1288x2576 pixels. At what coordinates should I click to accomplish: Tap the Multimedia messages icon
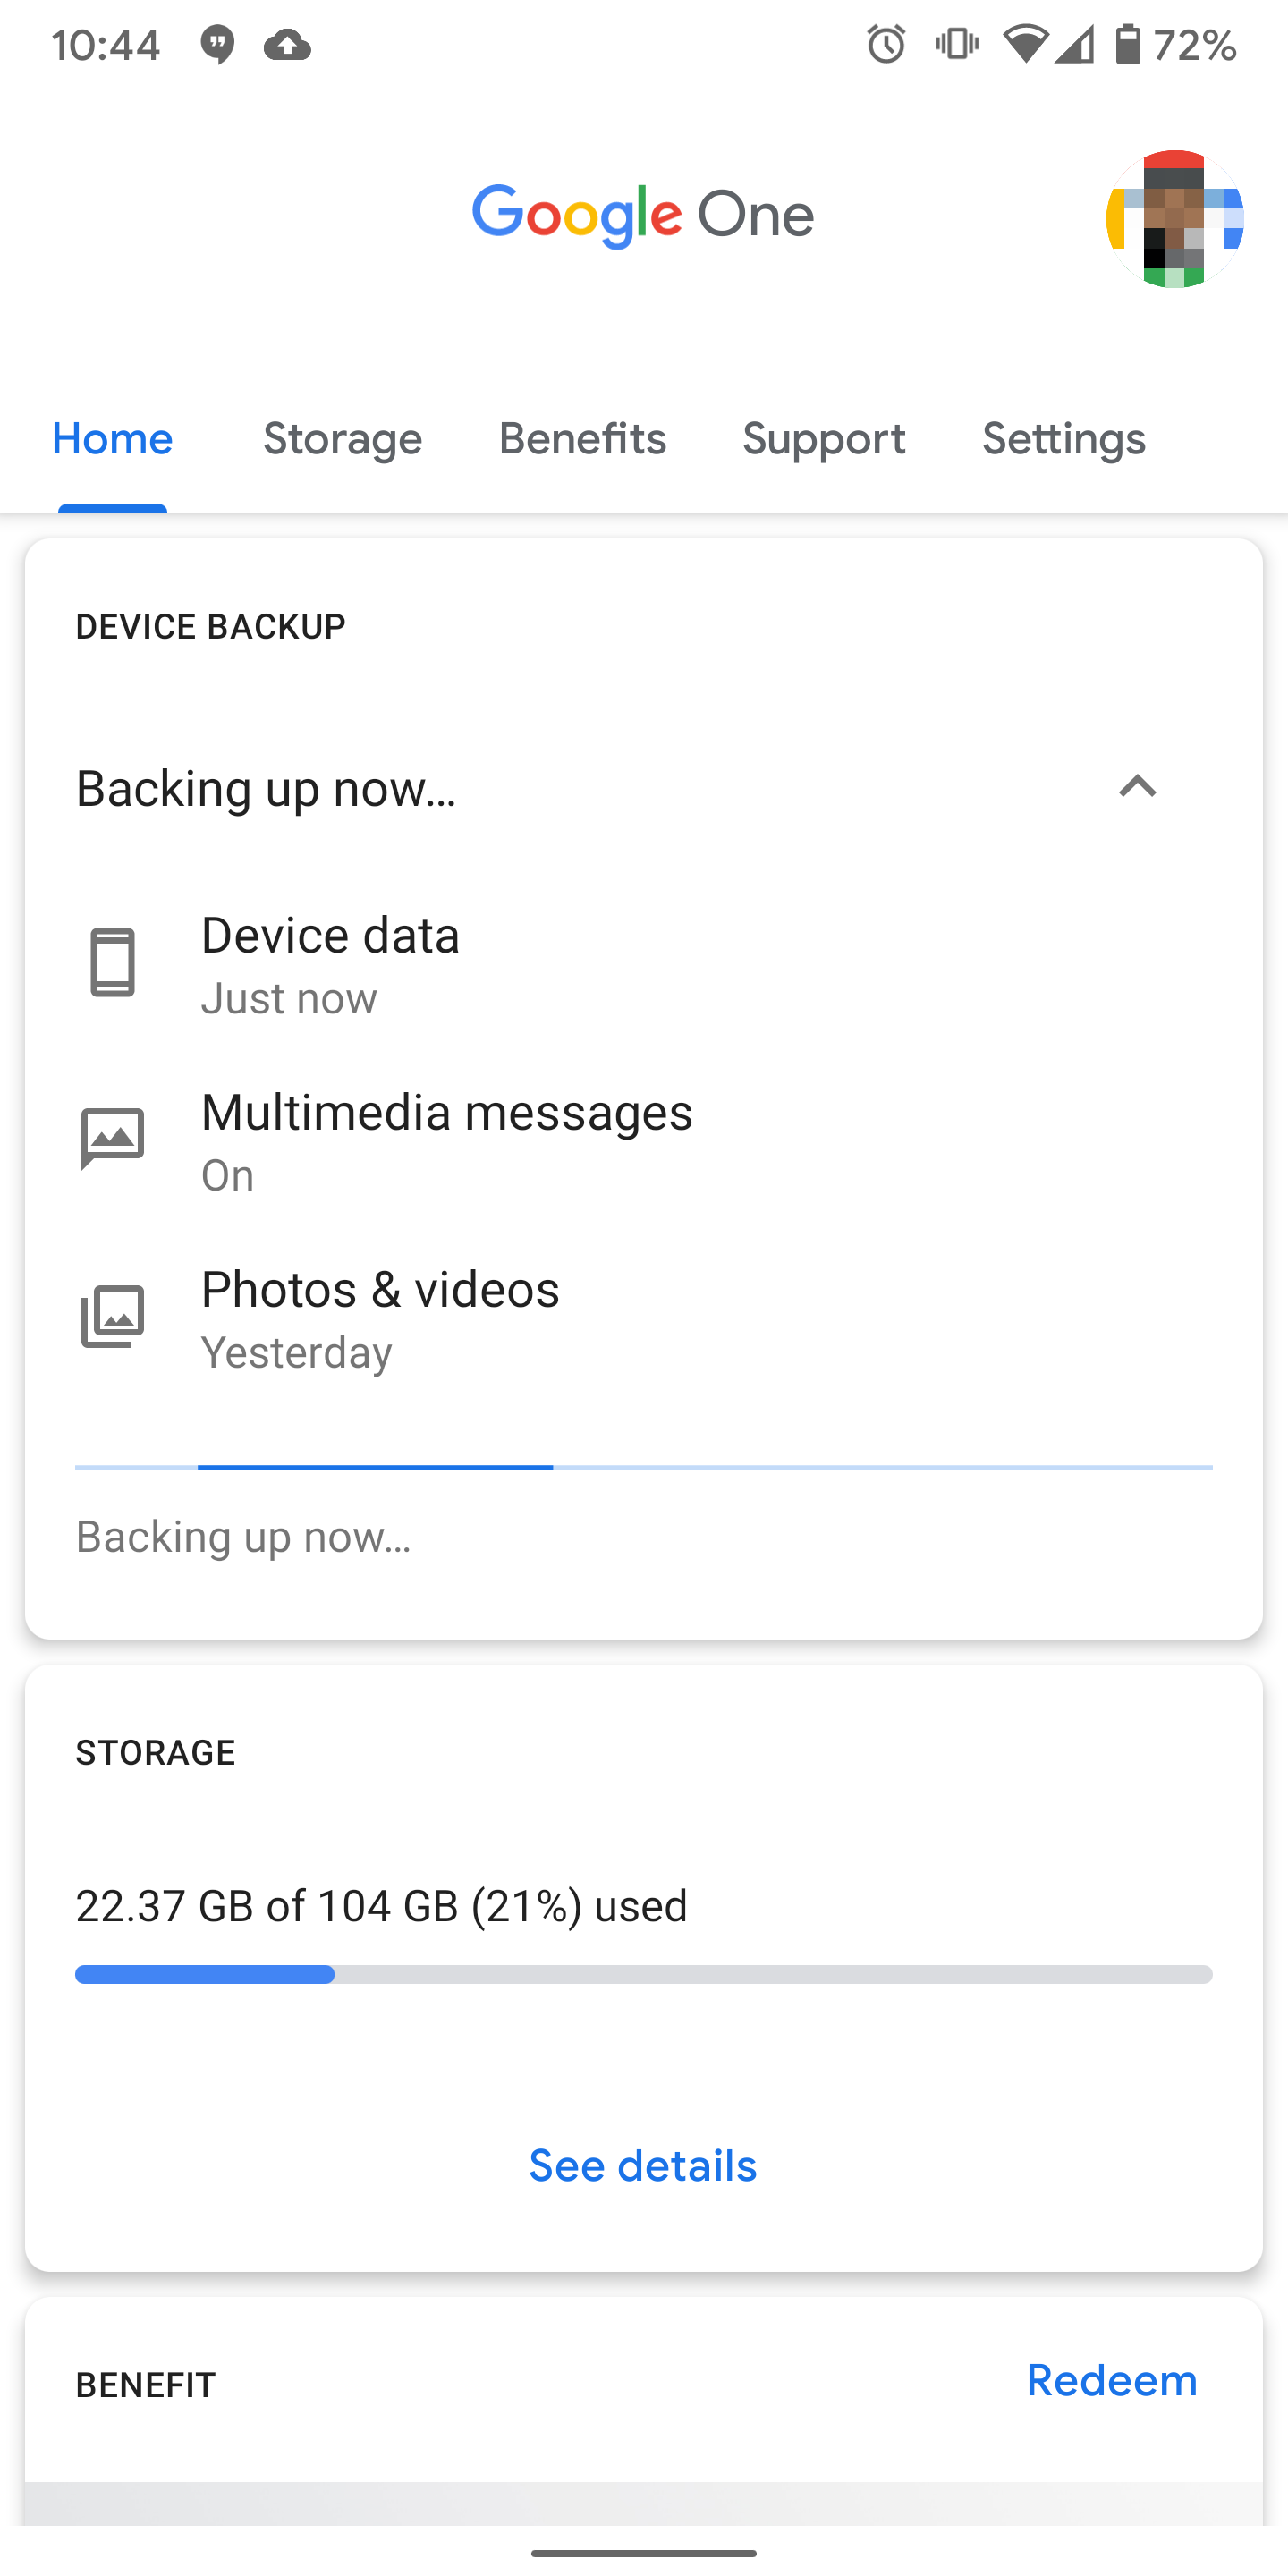(113, 1138)
